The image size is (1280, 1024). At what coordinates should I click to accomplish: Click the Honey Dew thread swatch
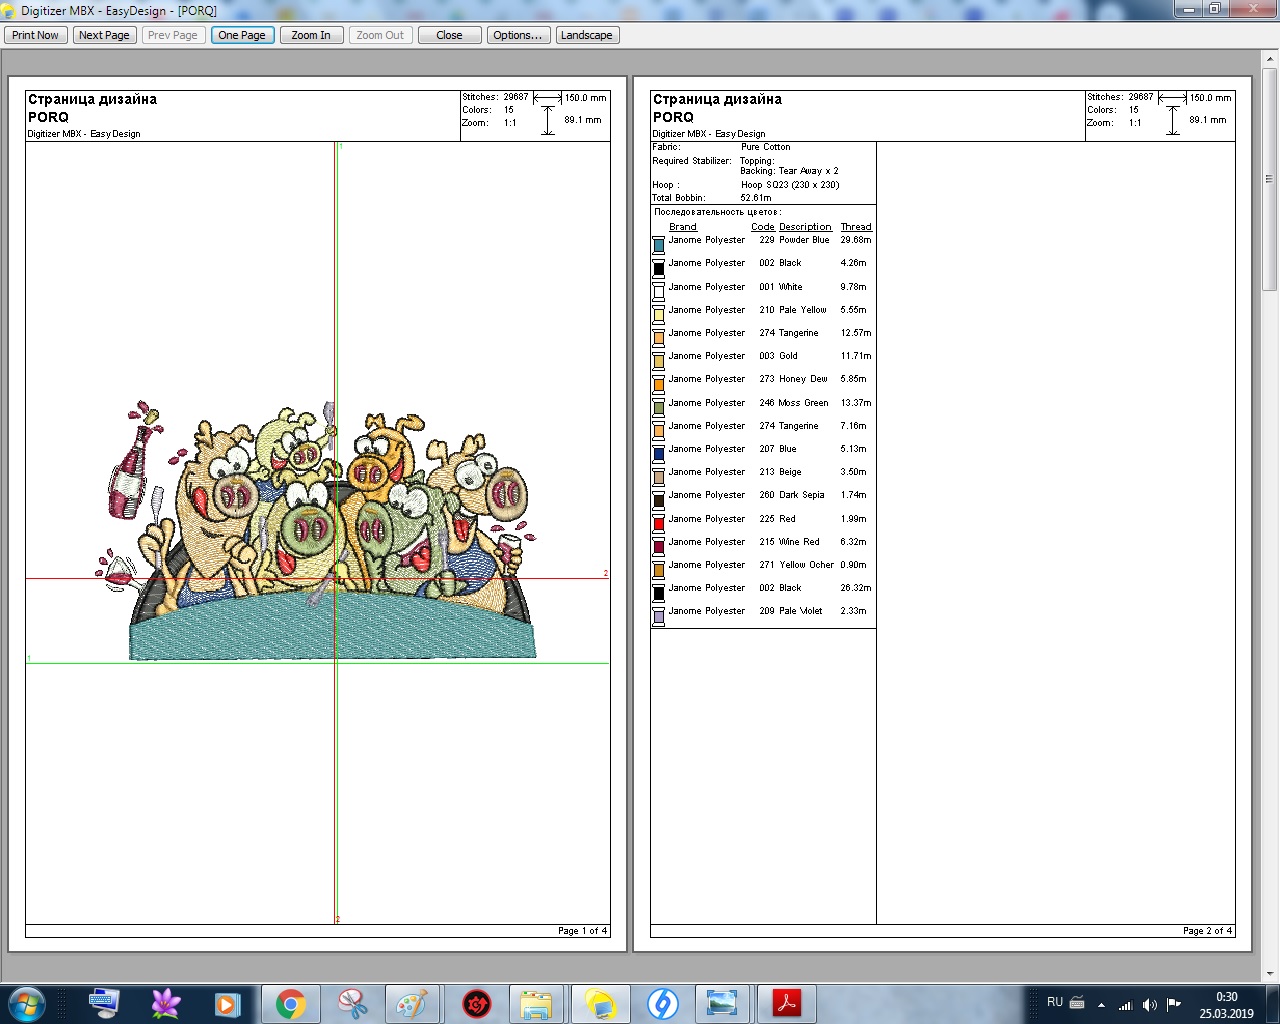click(x=658, y=383)
